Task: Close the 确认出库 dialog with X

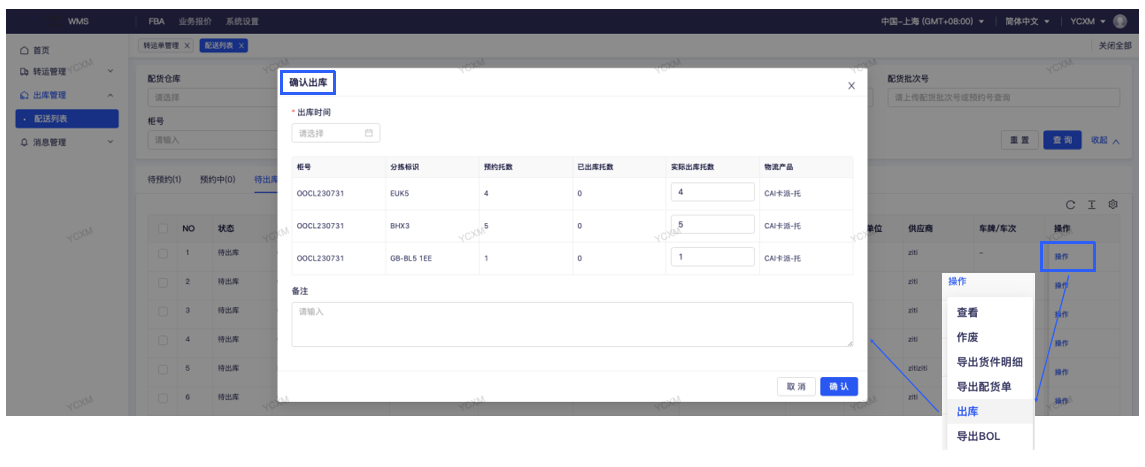Action: tap(851, 86)
